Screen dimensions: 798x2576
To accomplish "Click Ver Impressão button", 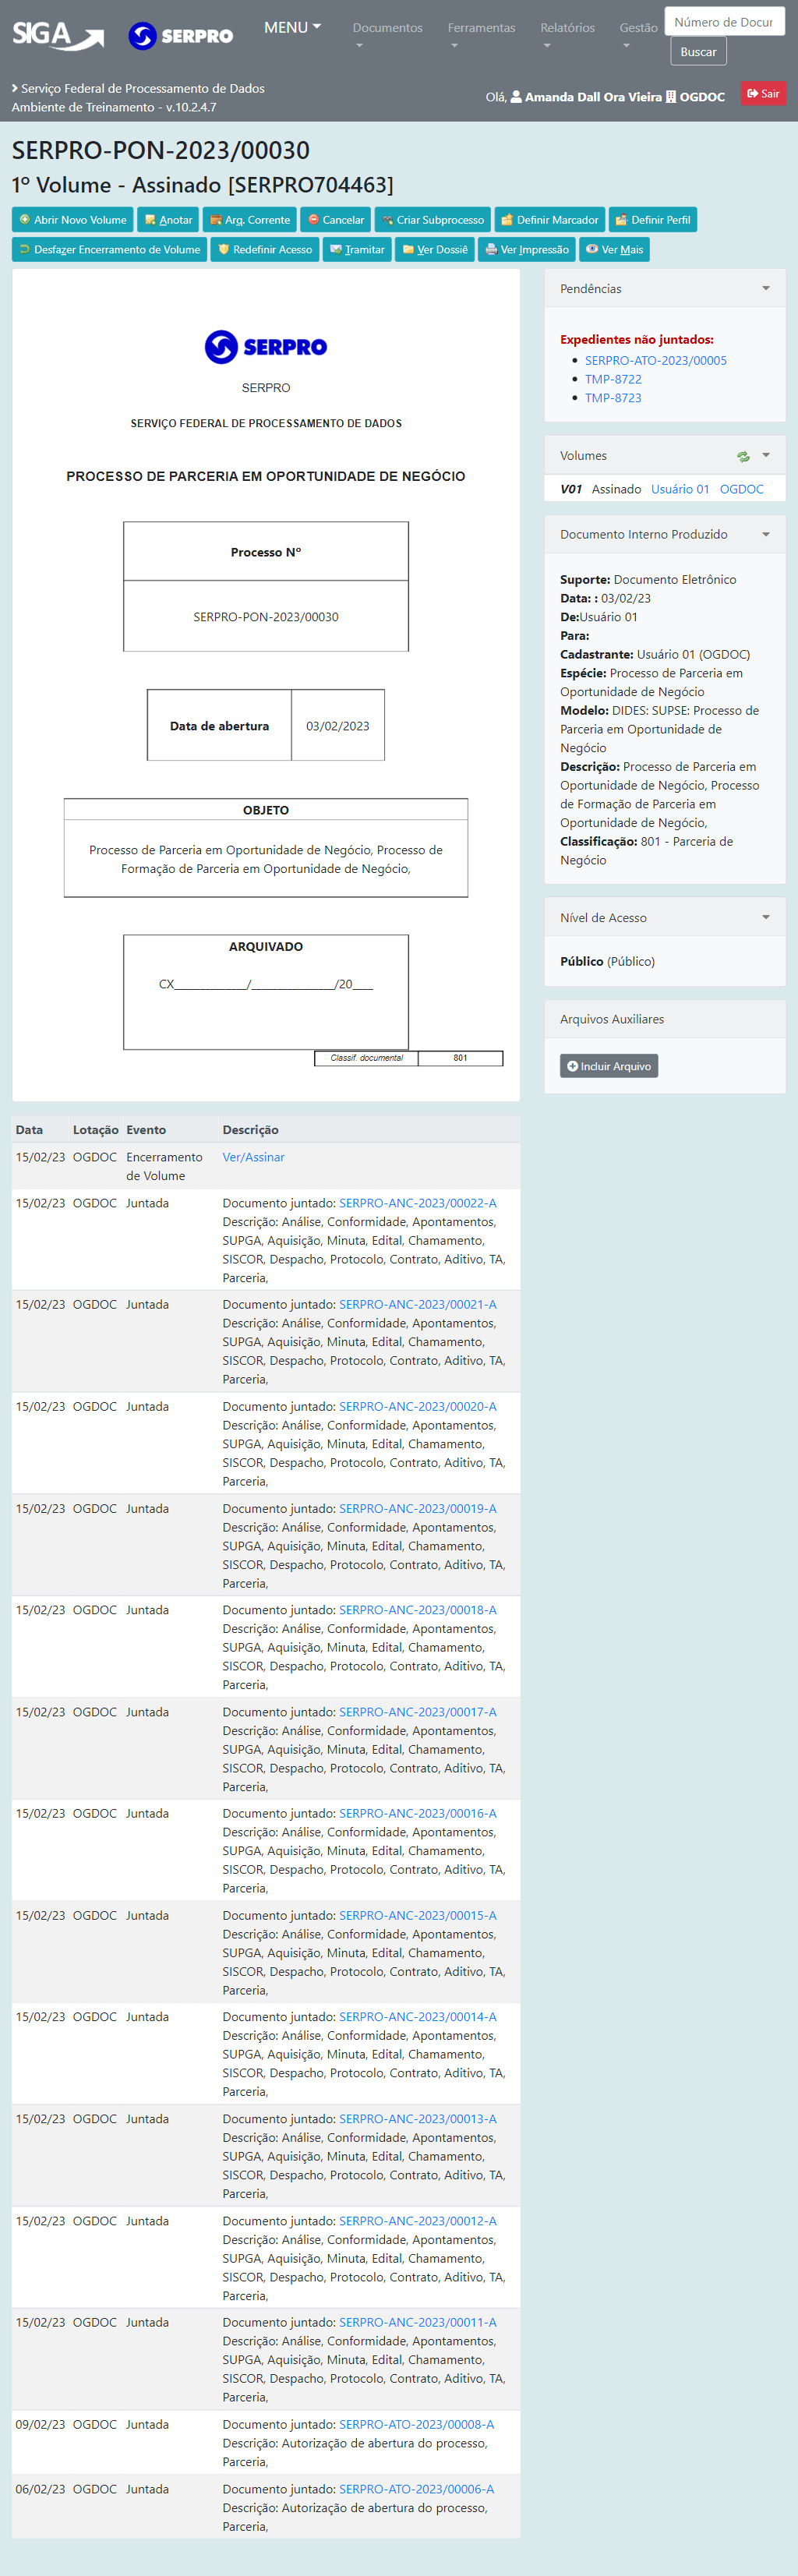I will tap(526, 249).
